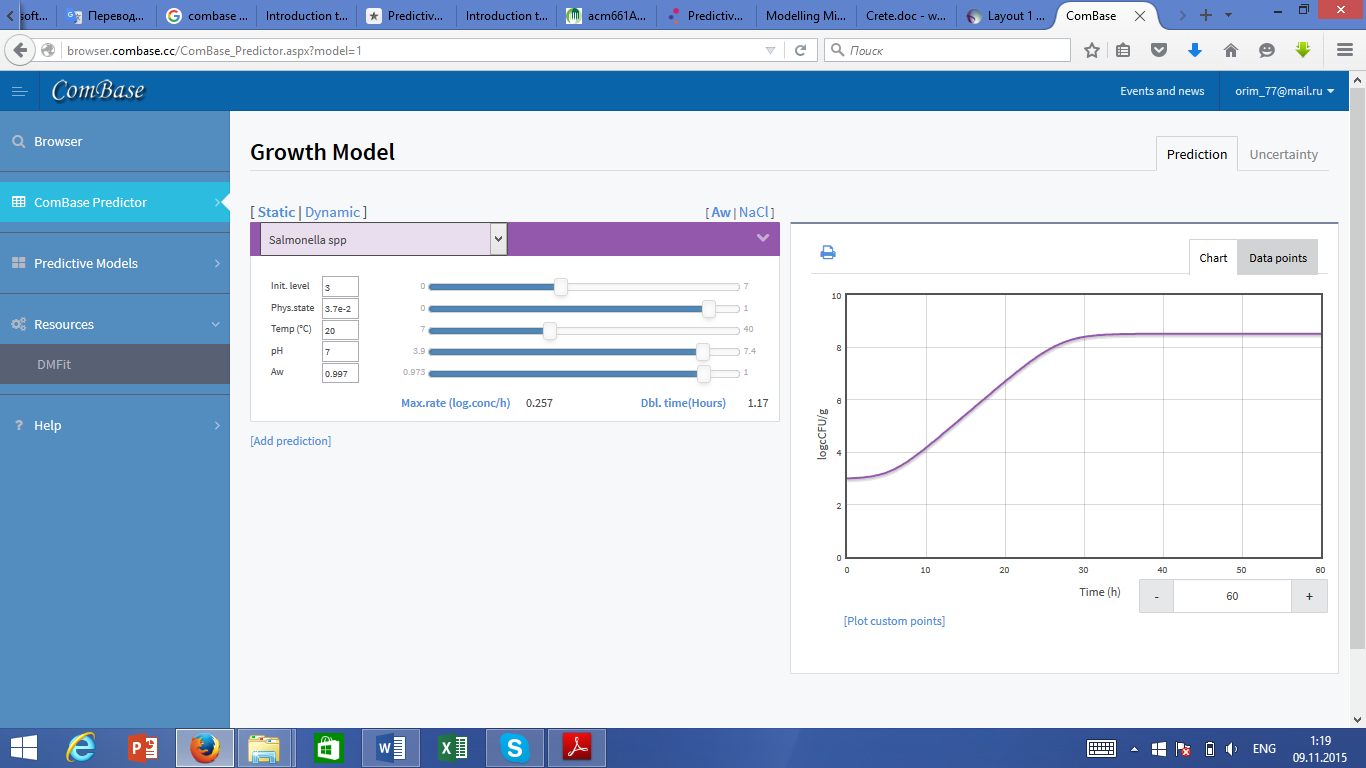Collapse the purple prediction panel chevron
The width and height of the screenshot is (1366, 768).
point(763,238)
